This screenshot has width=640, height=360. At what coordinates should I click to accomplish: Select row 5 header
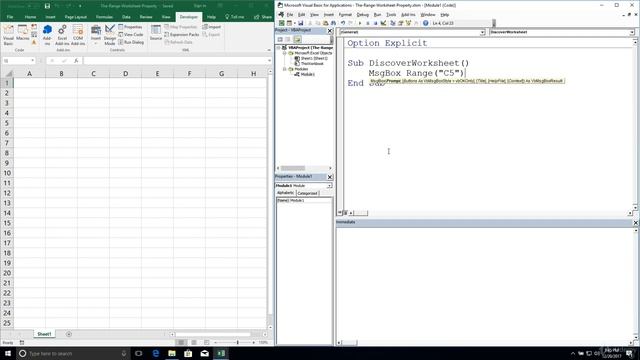pos(7,123)
